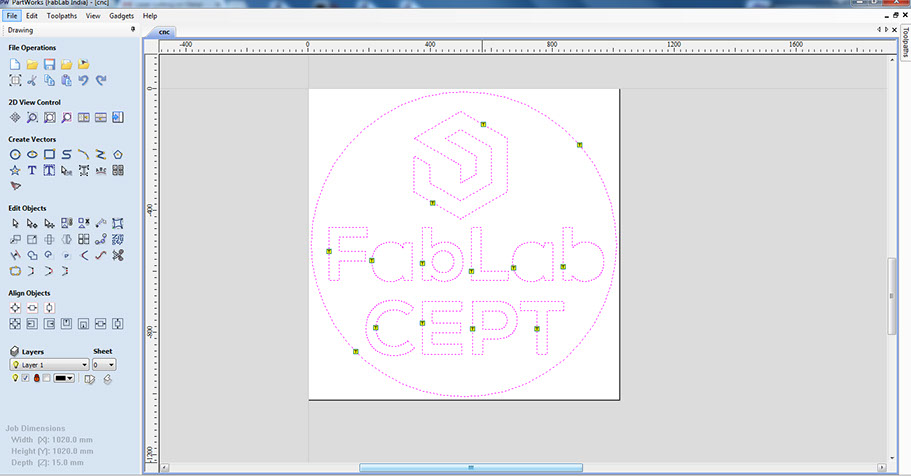The width and height of the screenshot is (911, 476).
Task: Activate the Node Editing tool
Action: click(32, 223)
